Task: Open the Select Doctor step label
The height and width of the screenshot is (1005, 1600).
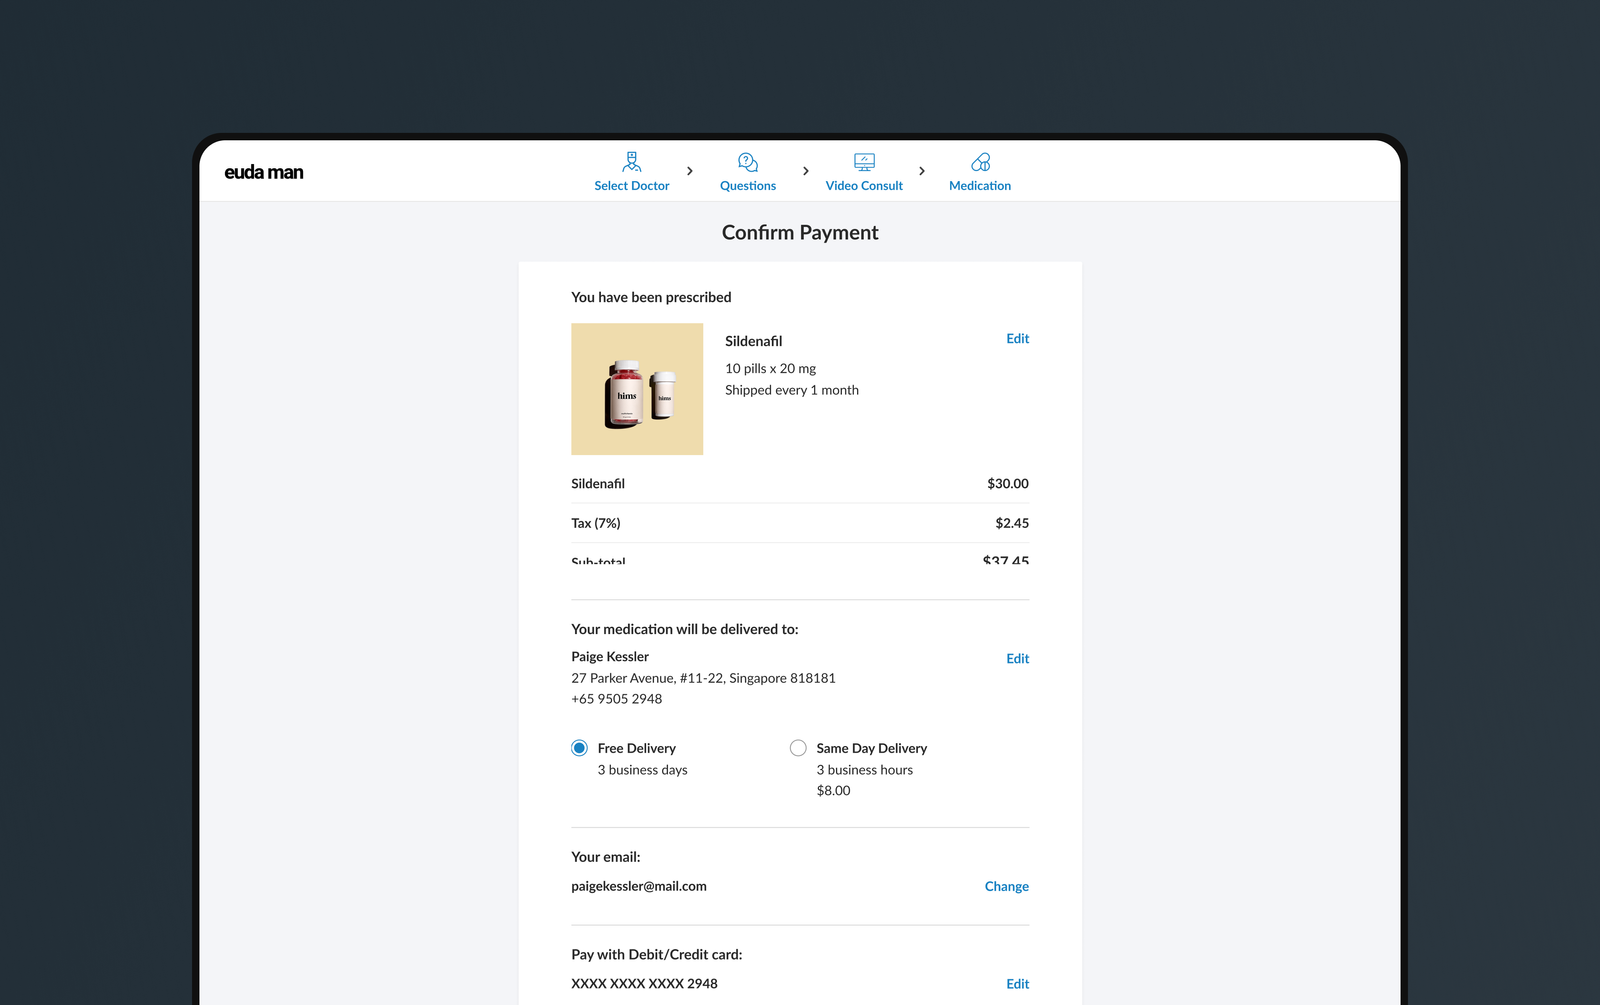Action: 631,186
